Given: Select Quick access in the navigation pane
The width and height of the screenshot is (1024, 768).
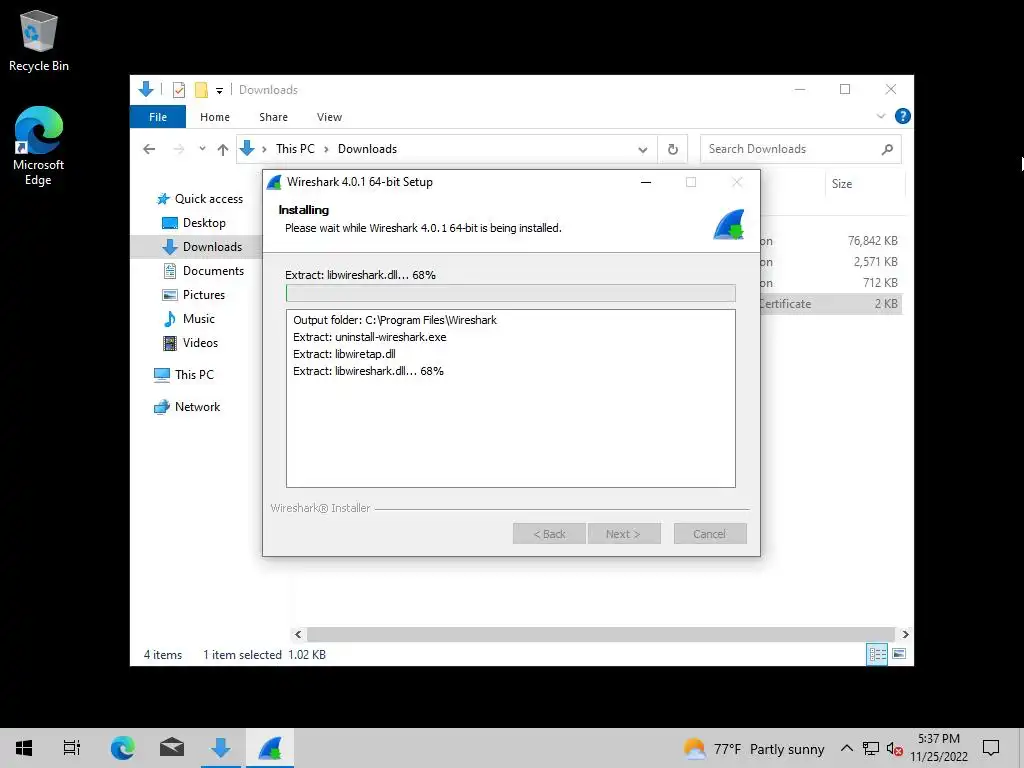Looking at the screenshot, I should coord(199,199).
